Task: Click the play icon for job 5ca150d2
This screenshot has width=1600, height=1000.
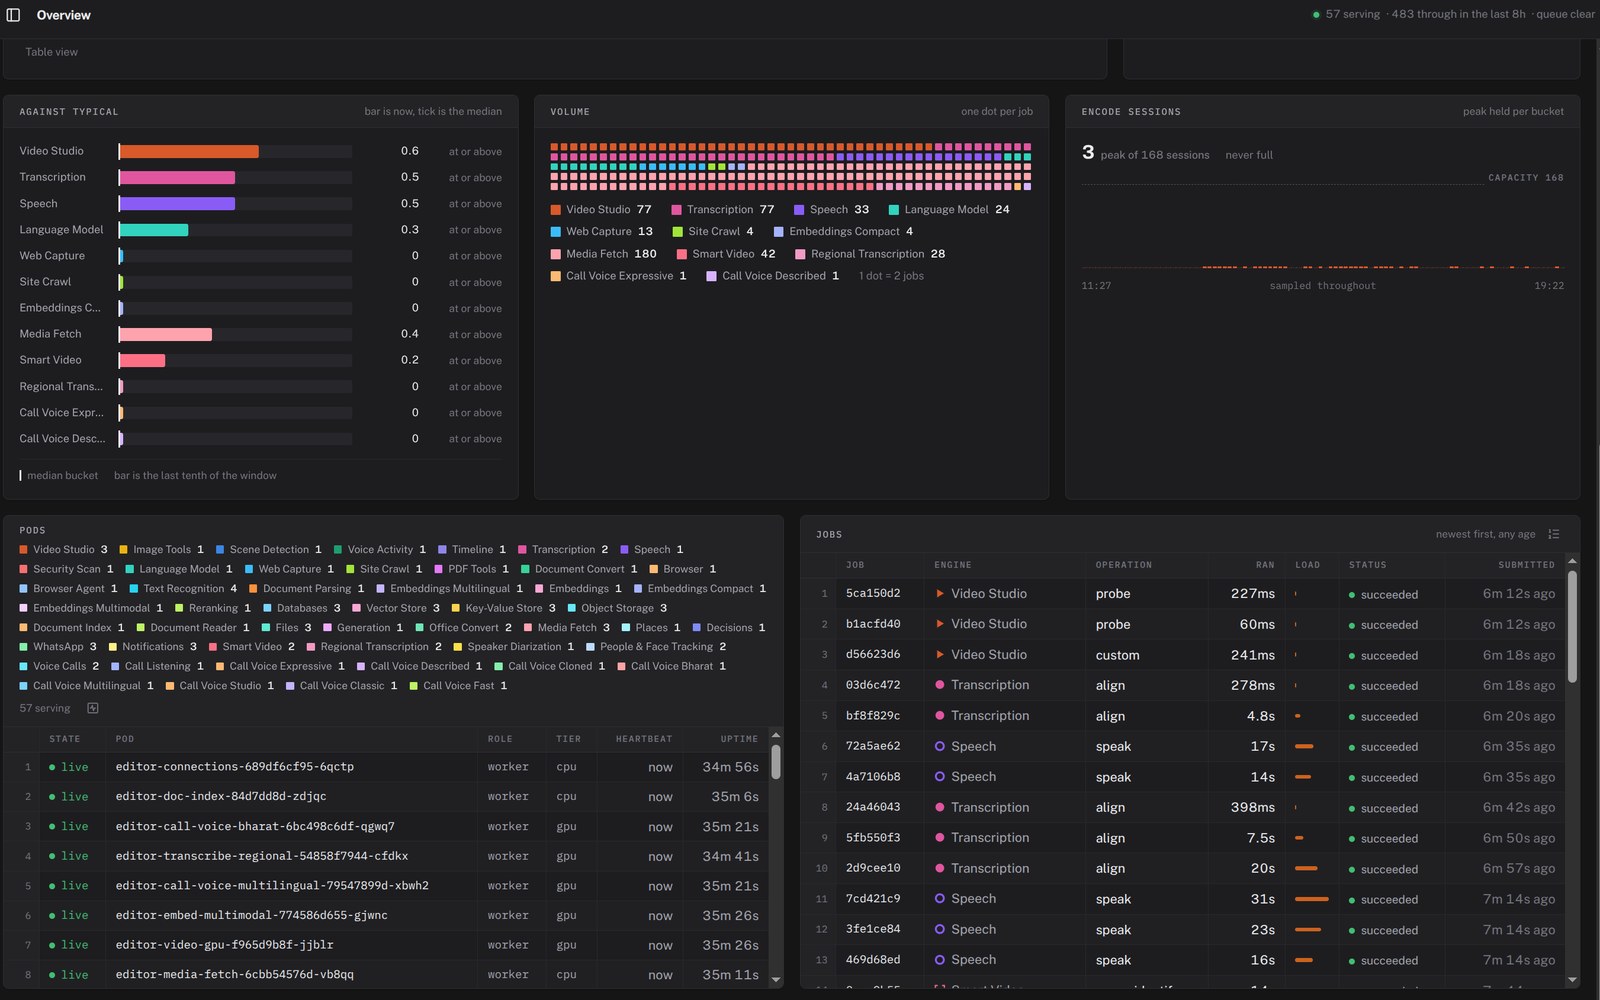Action: coord(940,594)
